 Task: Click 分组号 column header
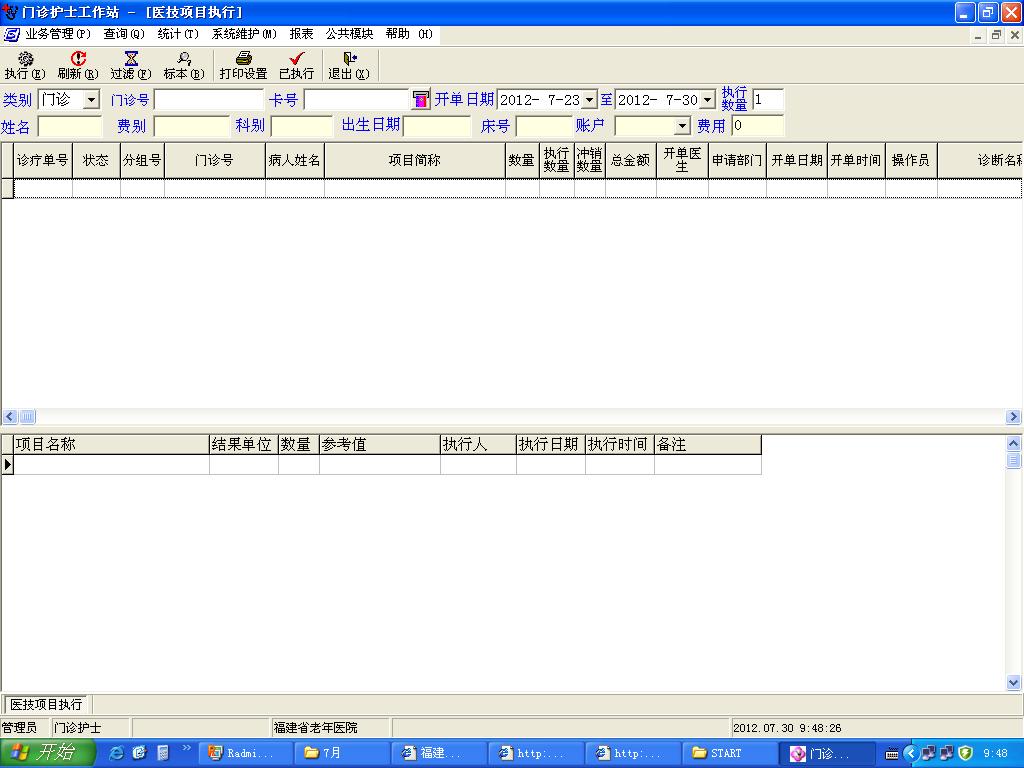click(142, 160)
